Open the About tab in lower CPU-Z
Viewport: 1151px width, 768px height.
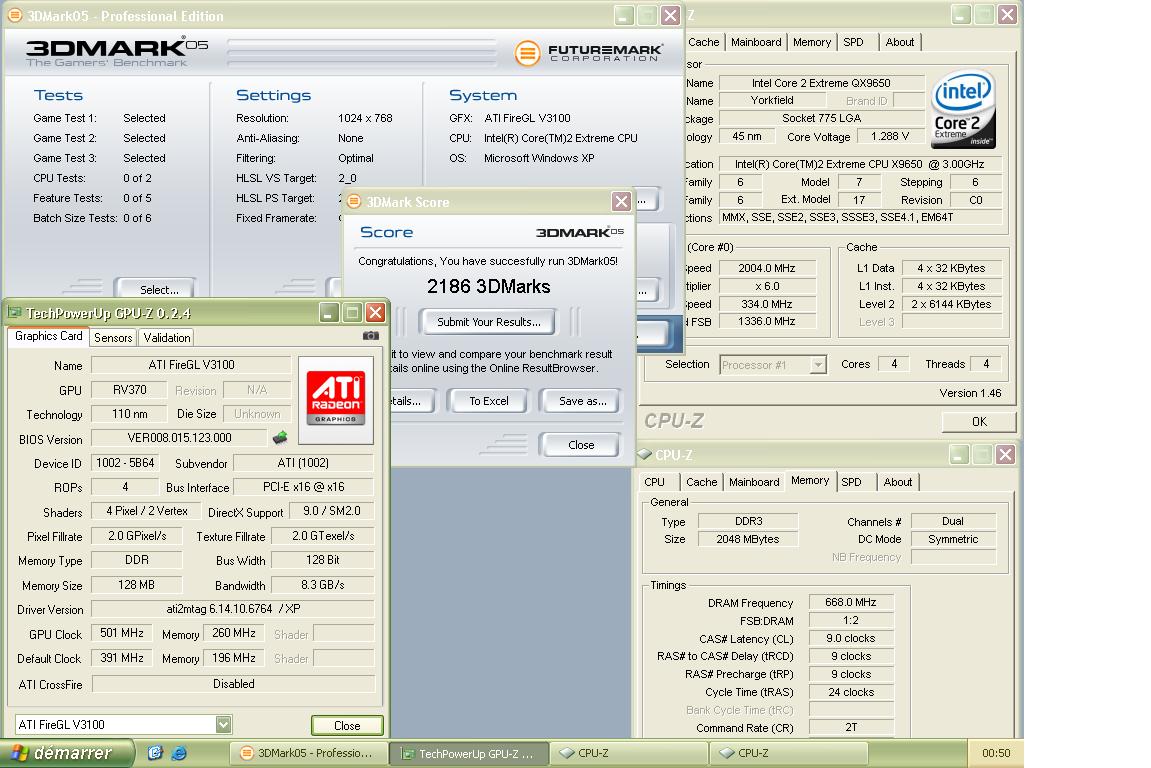coord(898,482)
